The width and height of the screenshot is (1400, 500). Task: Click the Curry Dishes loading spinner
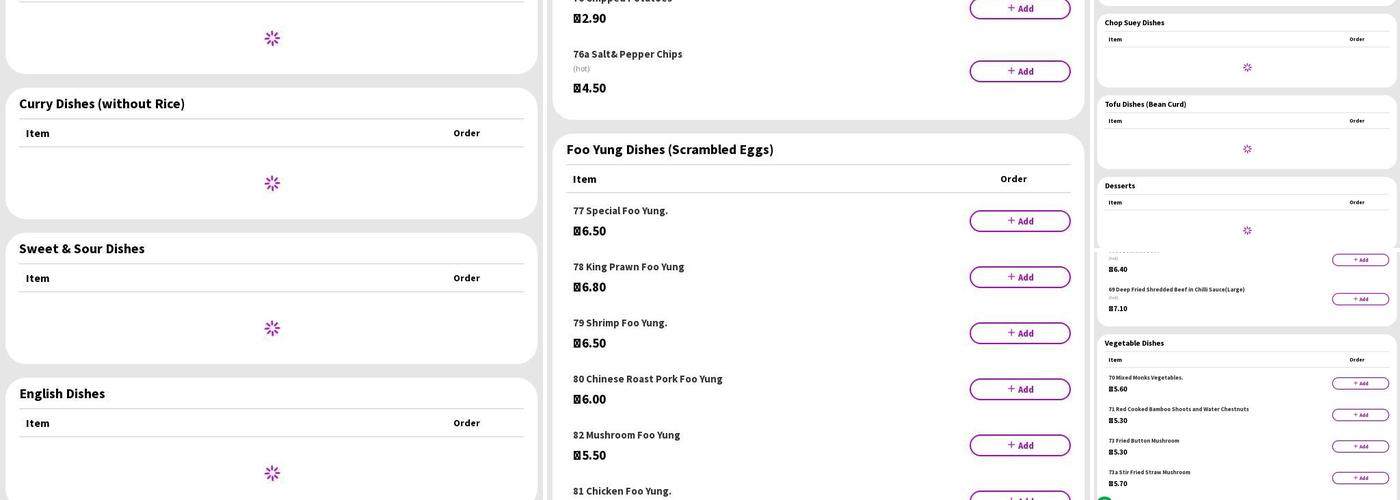(272, 183)
